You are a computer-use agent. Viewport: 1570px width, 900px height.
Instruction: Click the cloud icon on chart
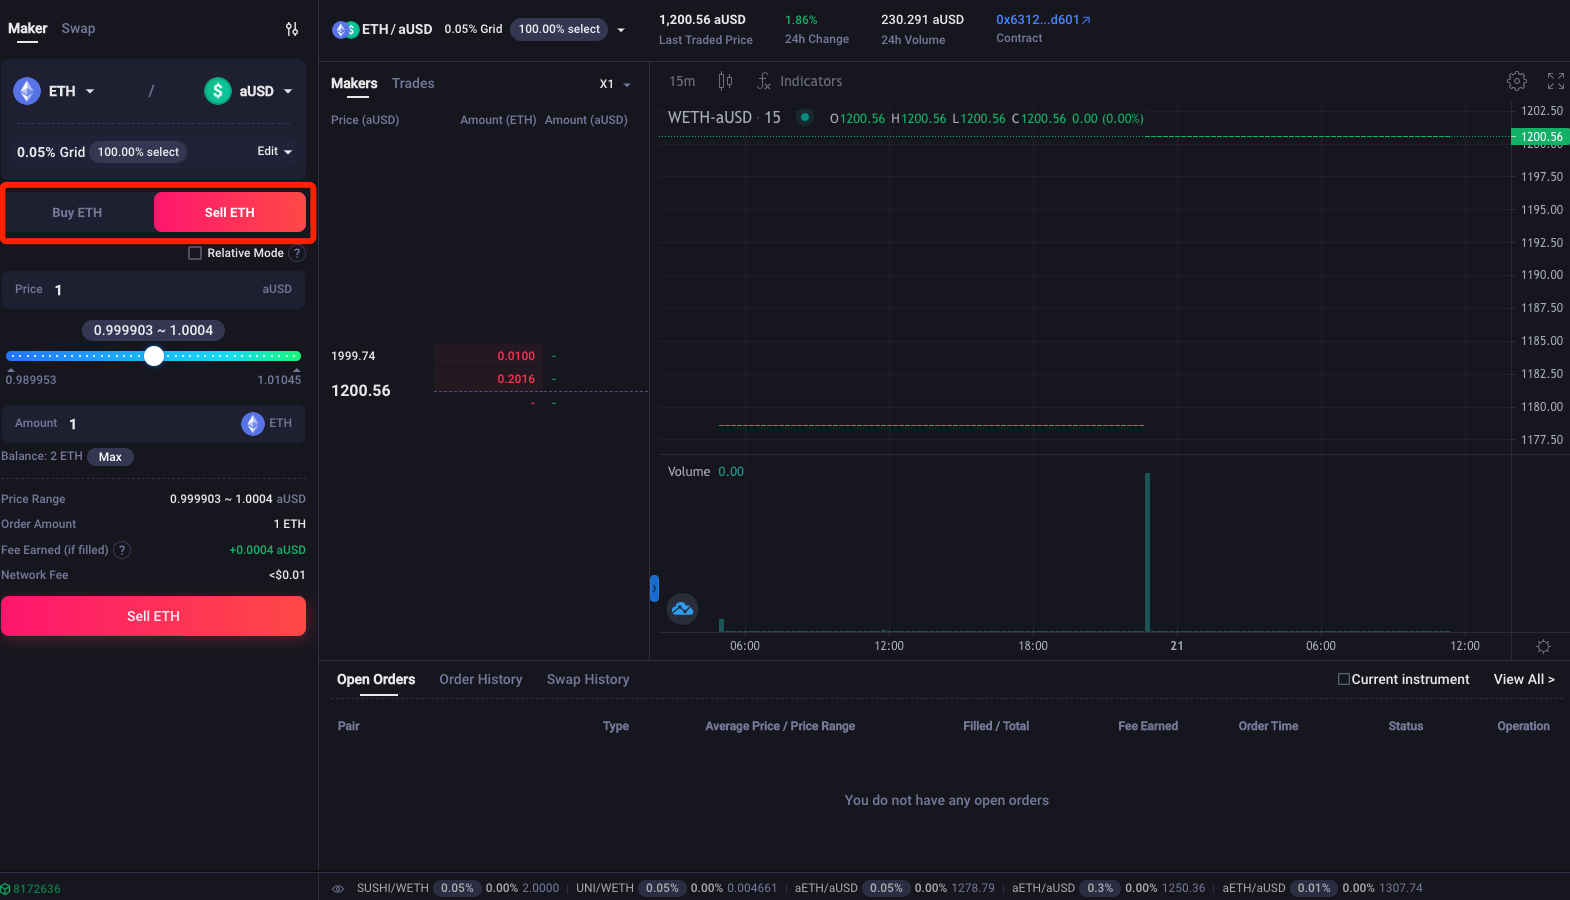click(x=682, y=609)
